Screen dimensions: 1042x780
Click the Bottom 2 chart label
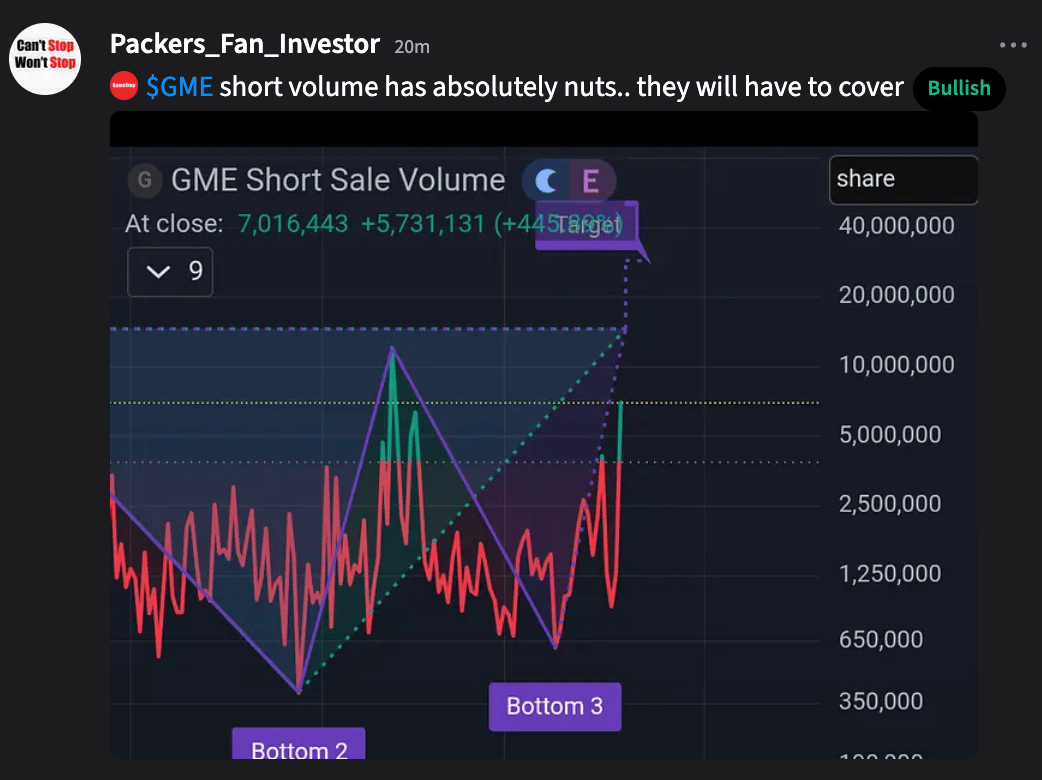point(299,744)
